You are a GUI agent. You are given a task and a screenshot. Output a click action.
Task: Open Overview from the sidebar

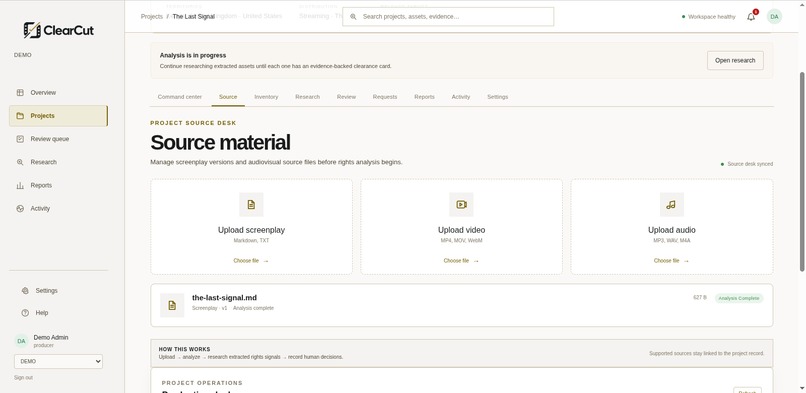point(43,92)
